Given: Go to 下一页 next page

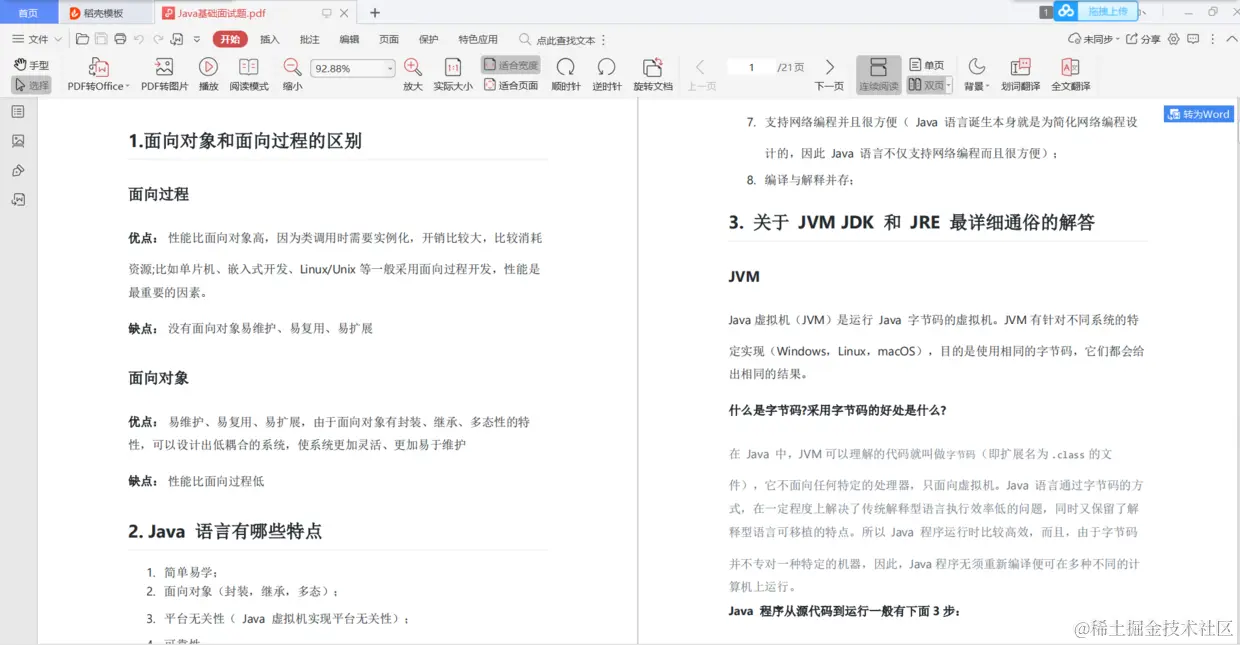Looking at the screenshot, I should pyautogui.click(x=829, y=74).
